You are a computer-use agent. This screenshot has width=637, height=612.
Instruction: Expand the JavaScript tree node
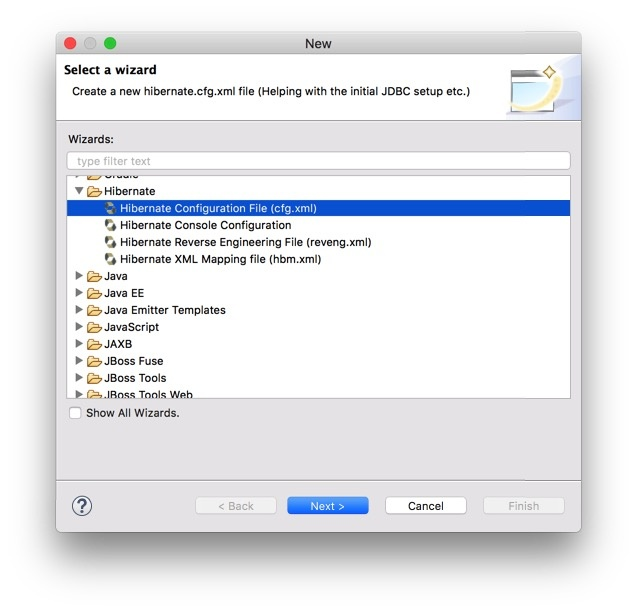click(79, 326)
